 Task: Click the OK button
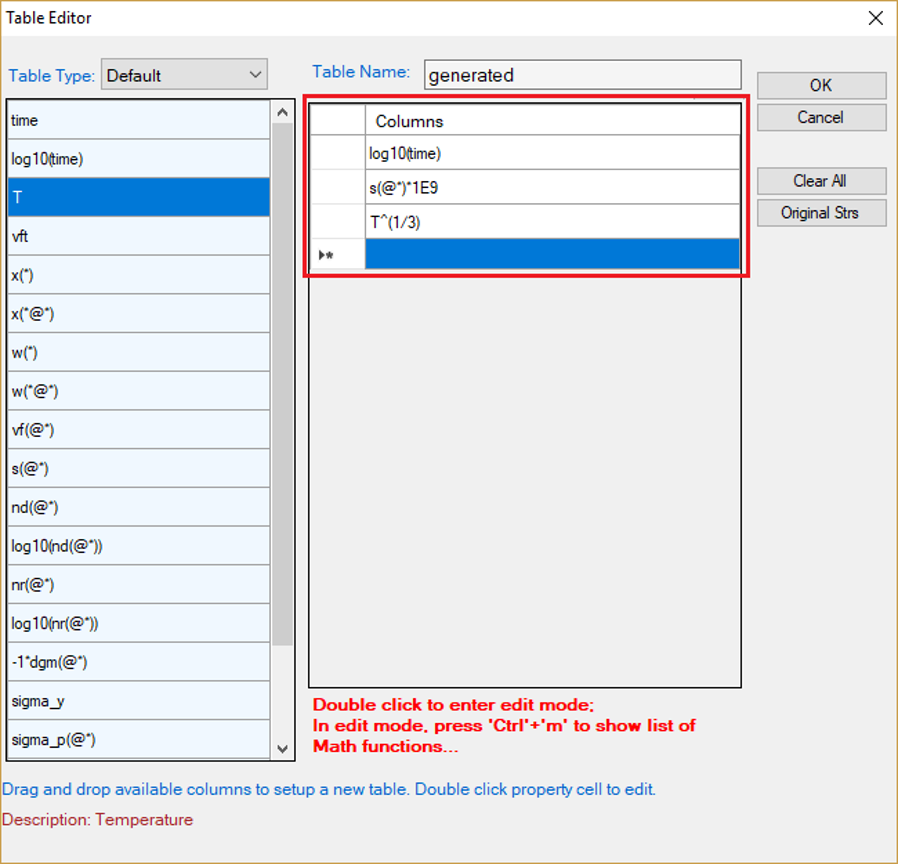point(821,86)
